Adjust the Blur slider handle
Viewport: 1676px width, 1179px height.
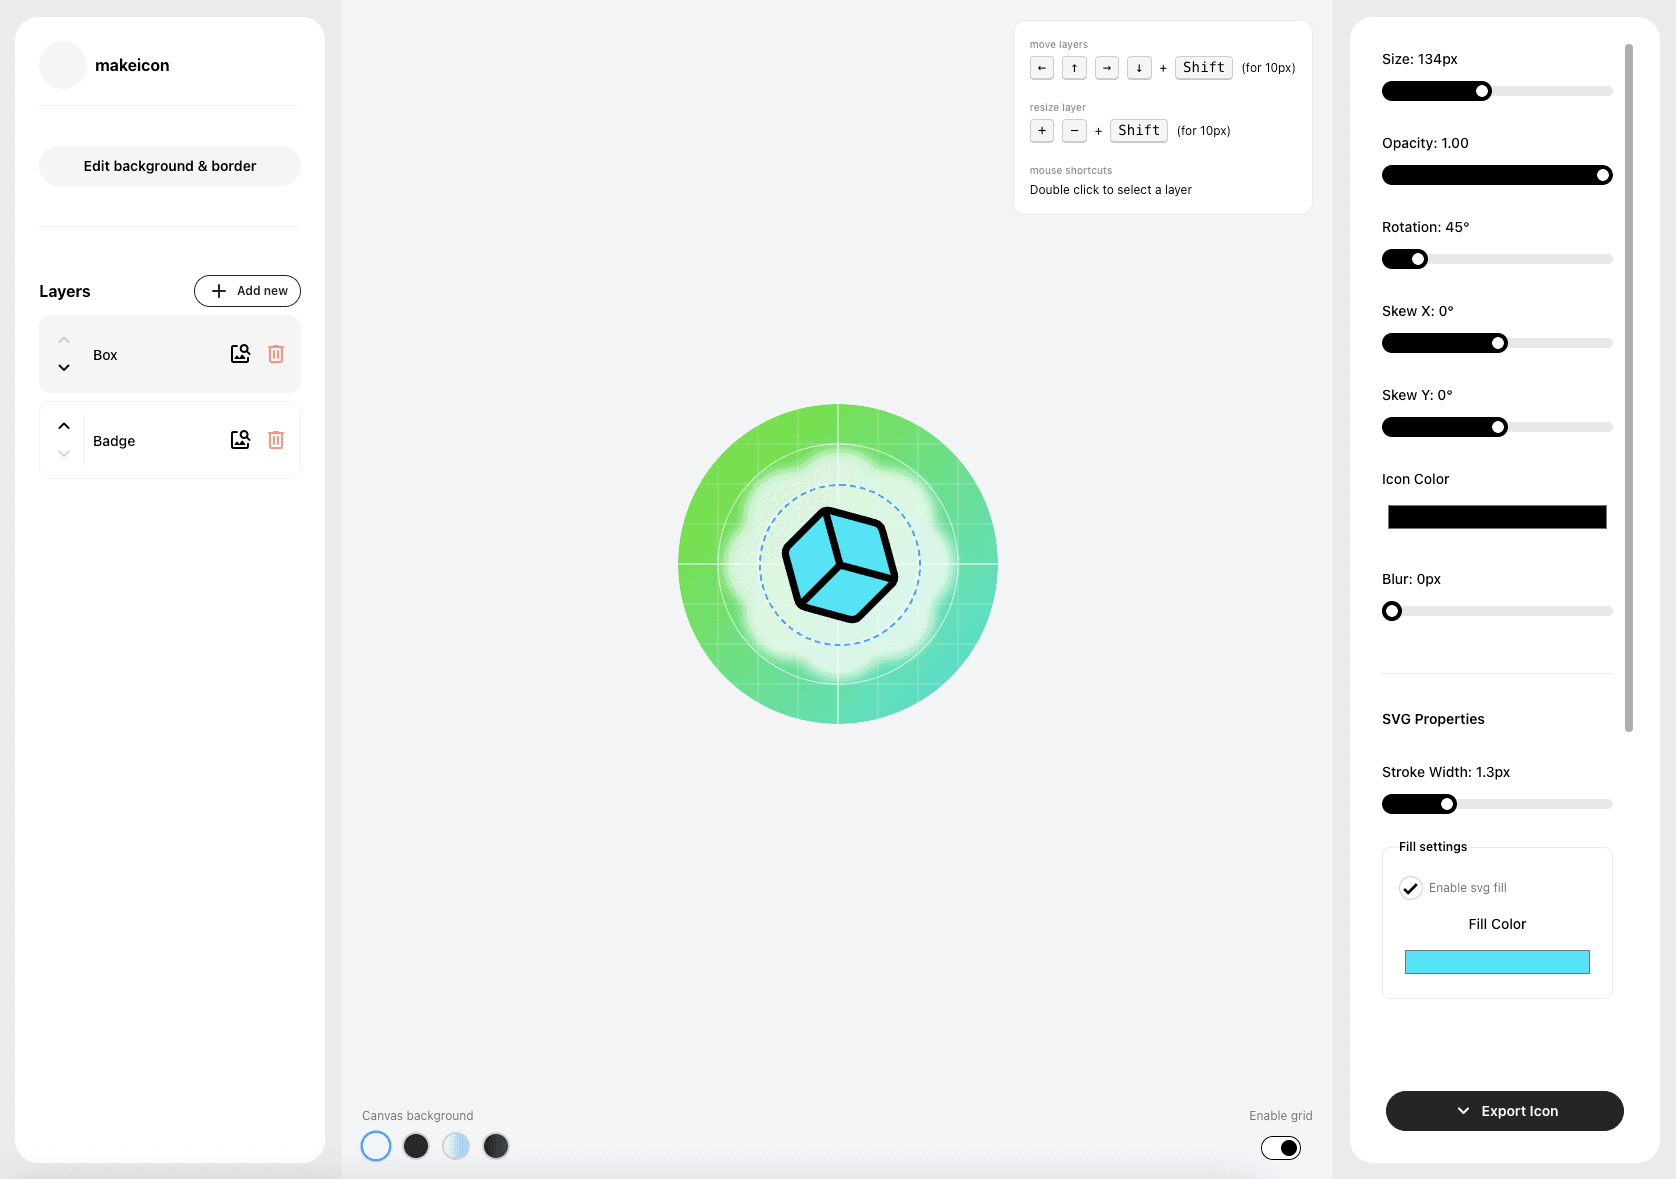click(x=1392, y=611)
